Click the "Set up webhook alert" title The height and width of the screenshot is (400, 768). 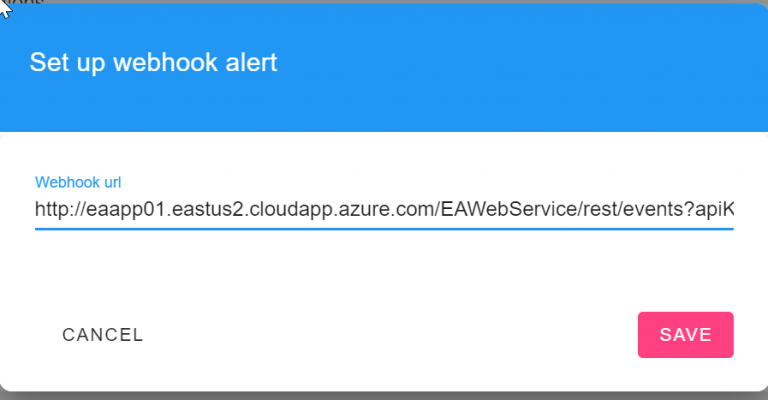(153, 63)
